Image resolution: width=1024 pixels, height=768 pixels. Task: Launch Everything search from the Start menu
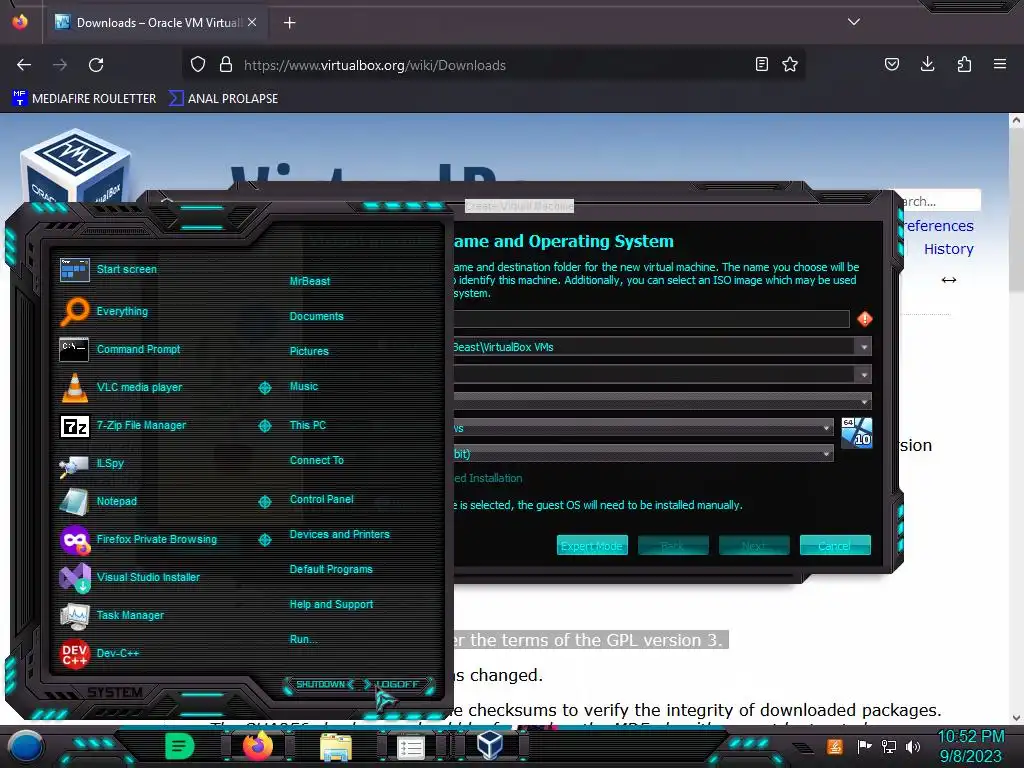[74, 312]
